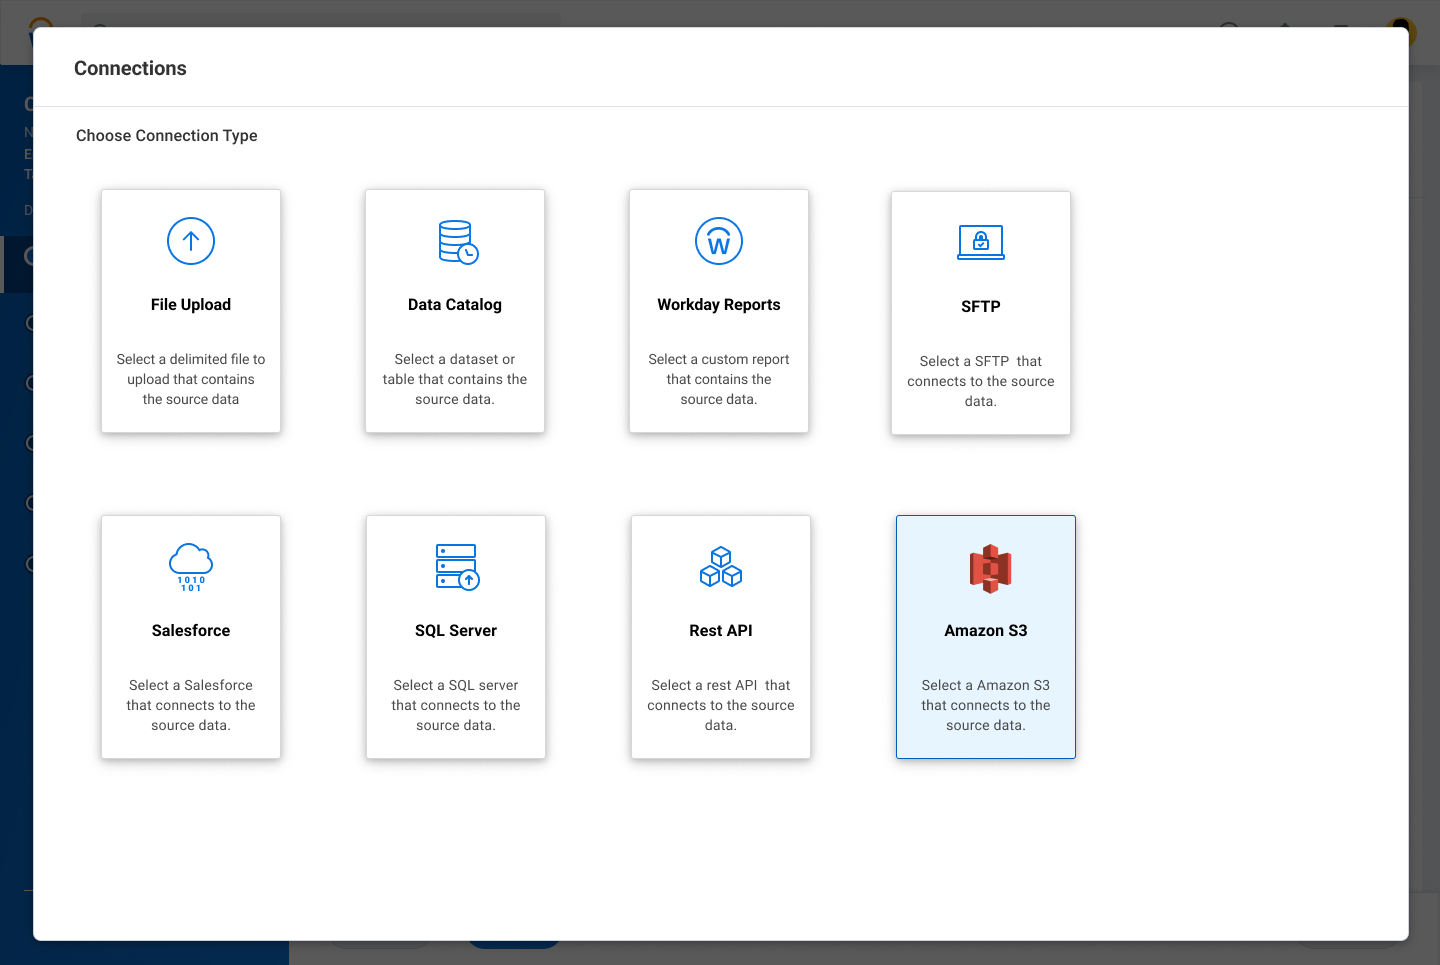Click the Amazon S3 red icon
The height and width of the screenshot is (965, 1440).
(x=990, y=568)
